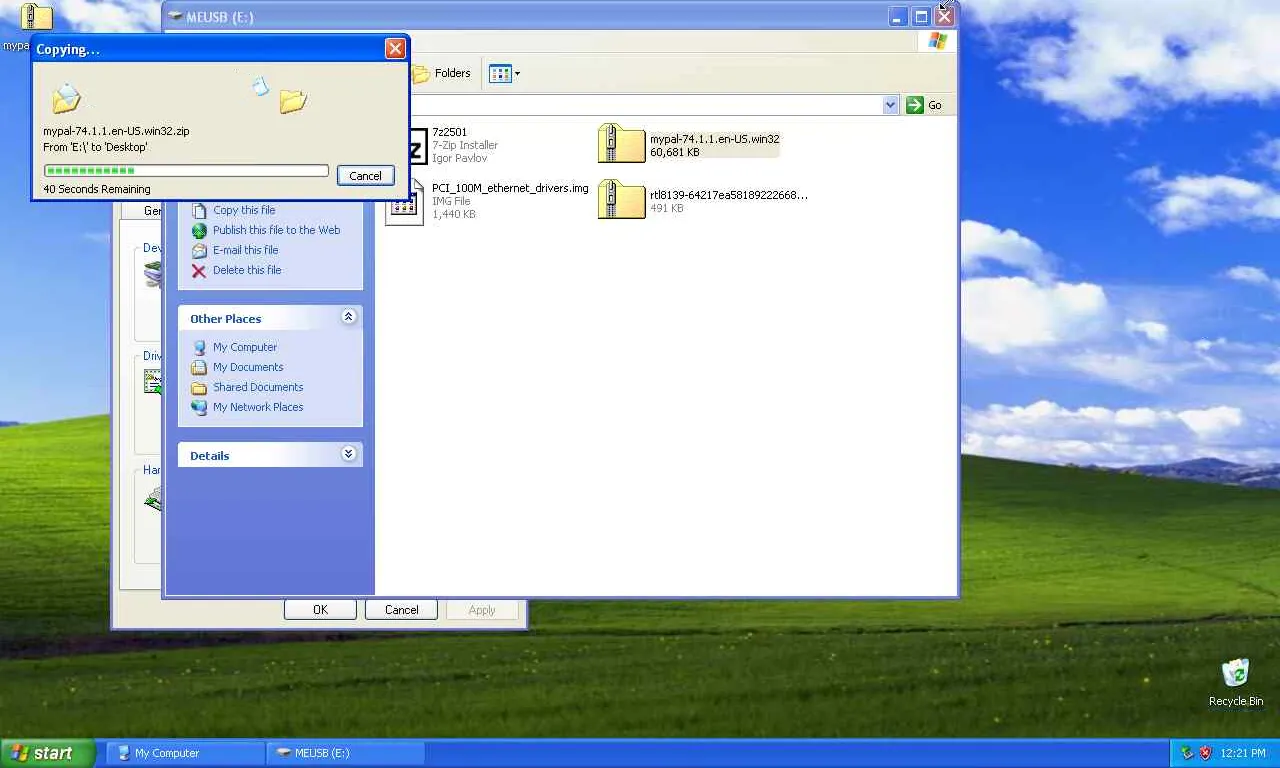Click the destination folder icon in Copying dialog

[x=292, y=100]
